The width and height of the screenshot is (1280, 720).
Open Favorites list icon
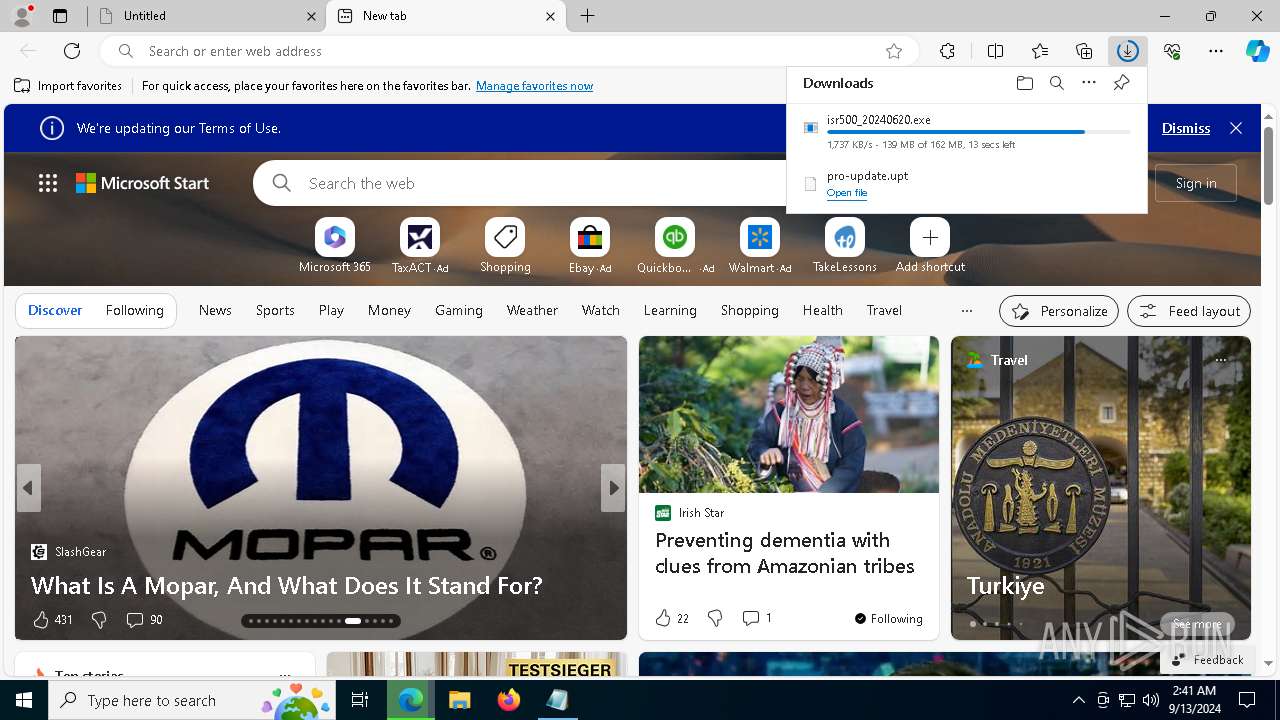click(1040, 51)
